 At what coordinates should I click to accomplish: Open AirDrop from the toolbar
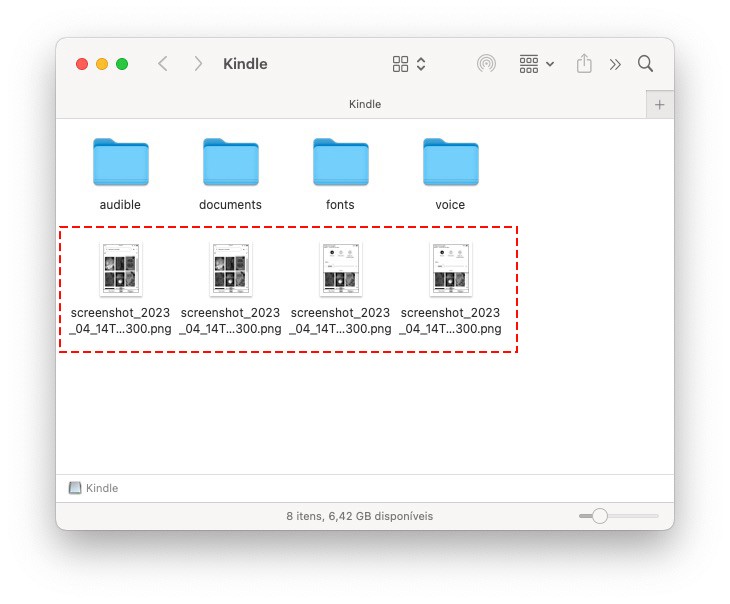click(486, 64)
